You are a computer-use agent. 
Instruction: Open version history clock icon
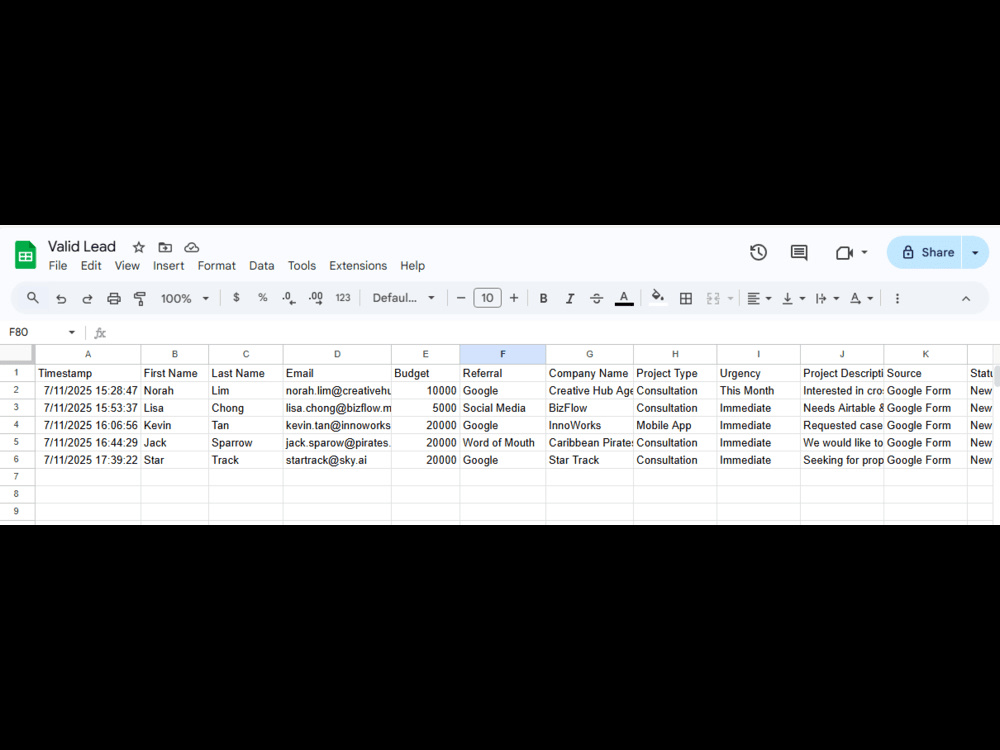pos(758,253)
